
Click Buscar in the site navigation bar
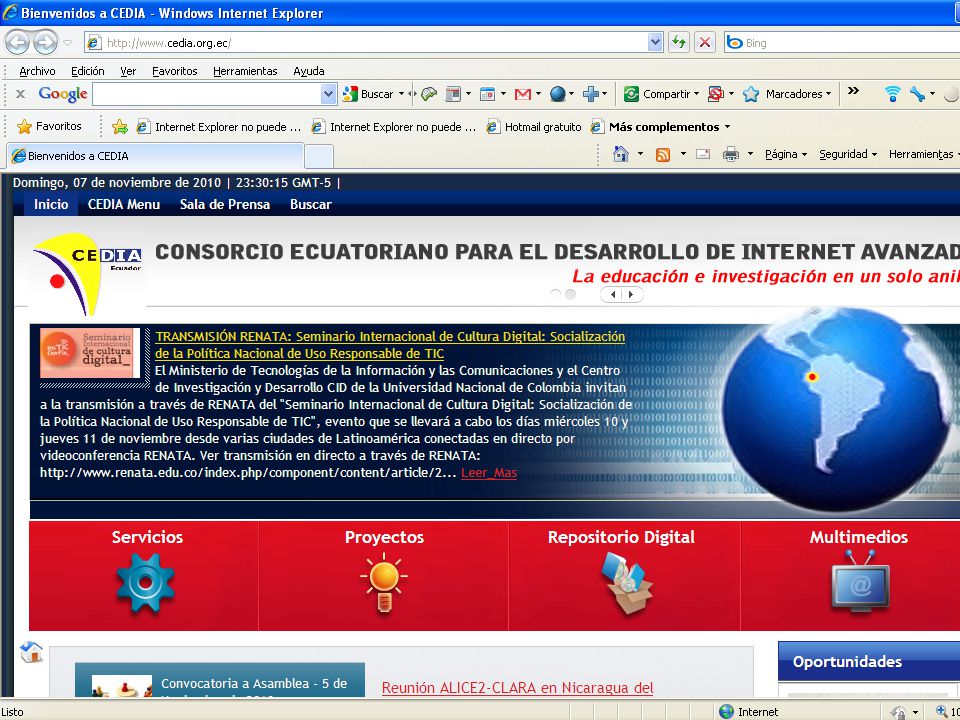(311, 204)
